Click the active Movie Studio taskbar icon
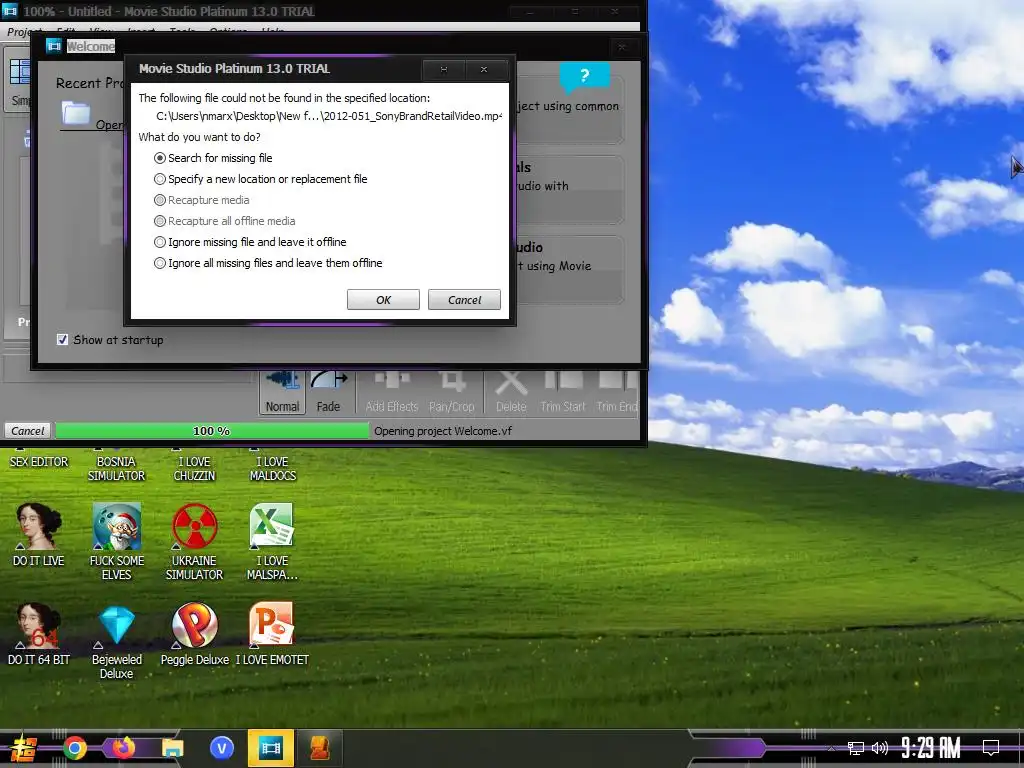 pos(270,748)
